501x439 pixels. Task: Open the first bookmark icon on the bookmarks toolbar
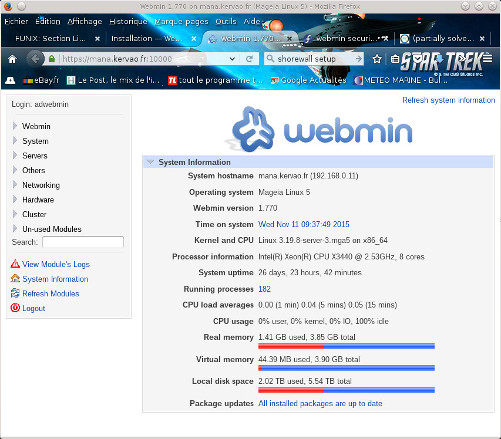(x=10, y=80)
